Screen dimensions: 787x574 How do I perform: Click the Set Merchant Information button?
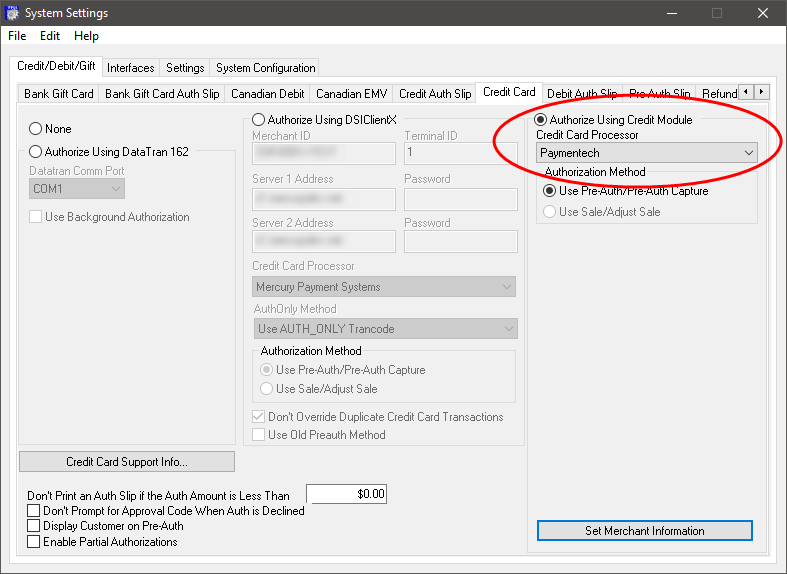pyautogui.click(x=644, y=530)
